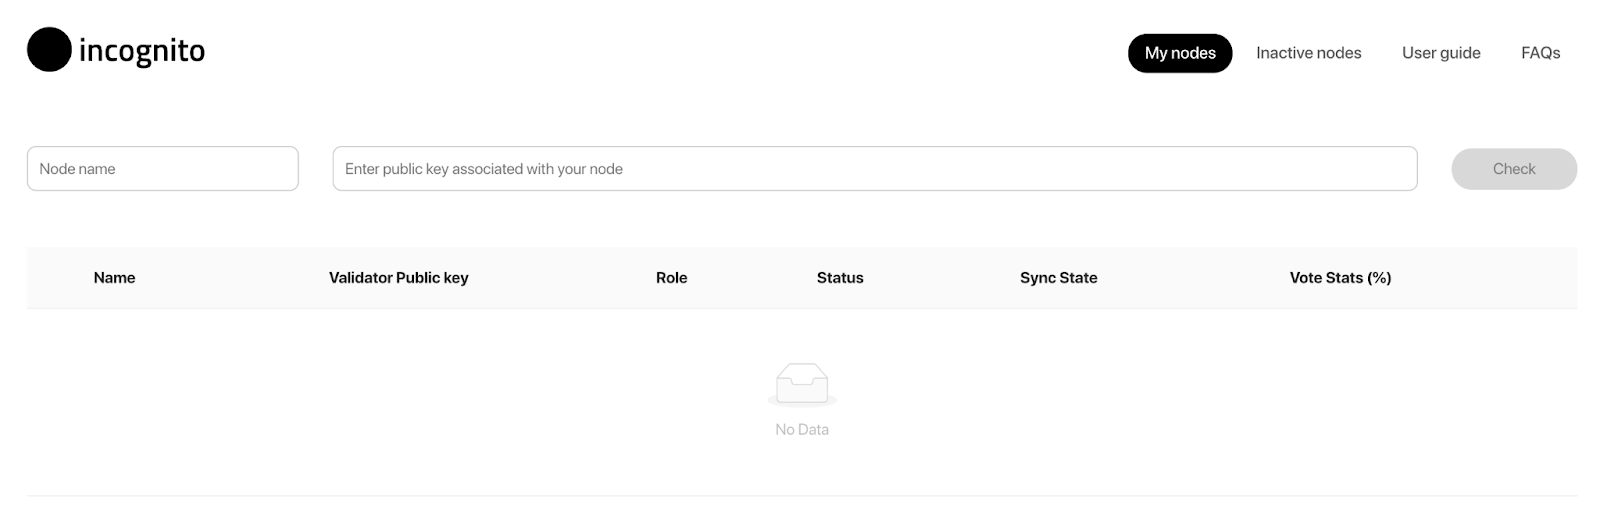Click the public key input field

(x=875, y=168)
